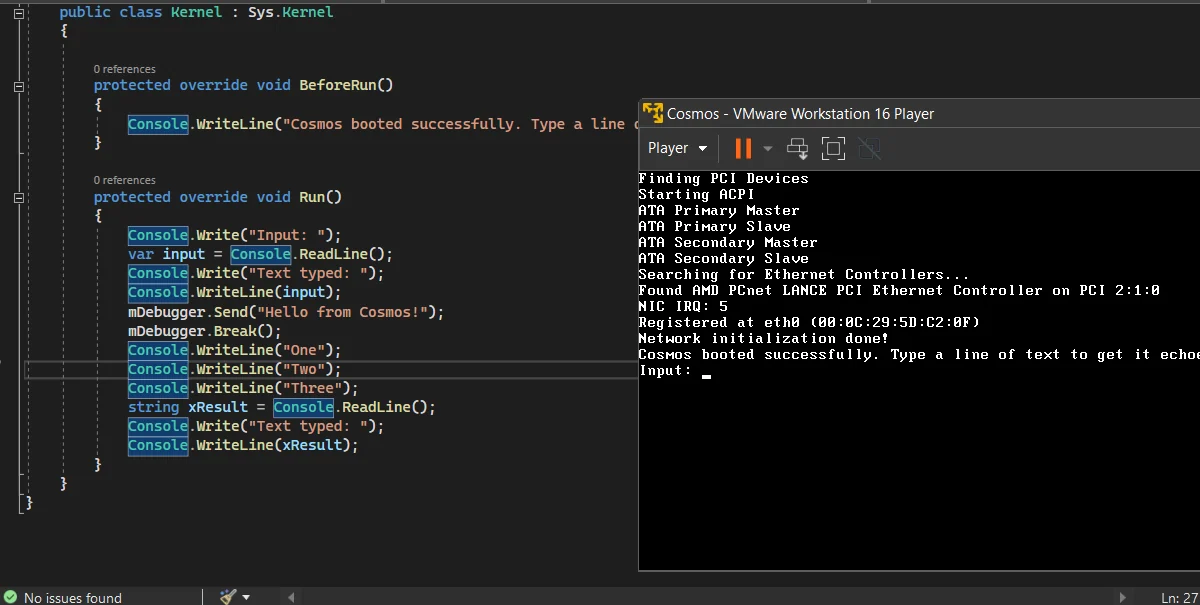This screenshot has width=1200, height=605.
Task: Click 'var input' variable declaration
Action: 166,254
